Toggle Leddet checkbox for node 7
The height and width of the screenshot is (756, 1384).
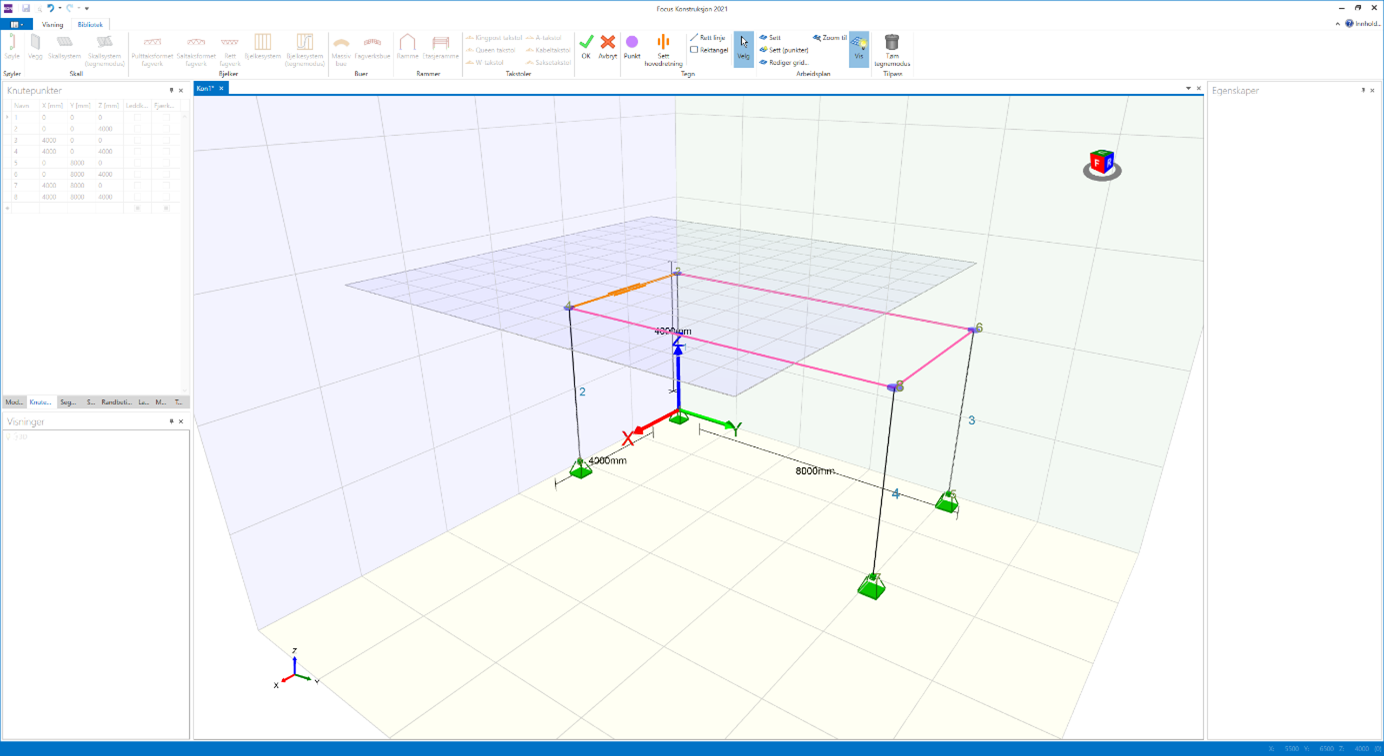tap(138, 185)
